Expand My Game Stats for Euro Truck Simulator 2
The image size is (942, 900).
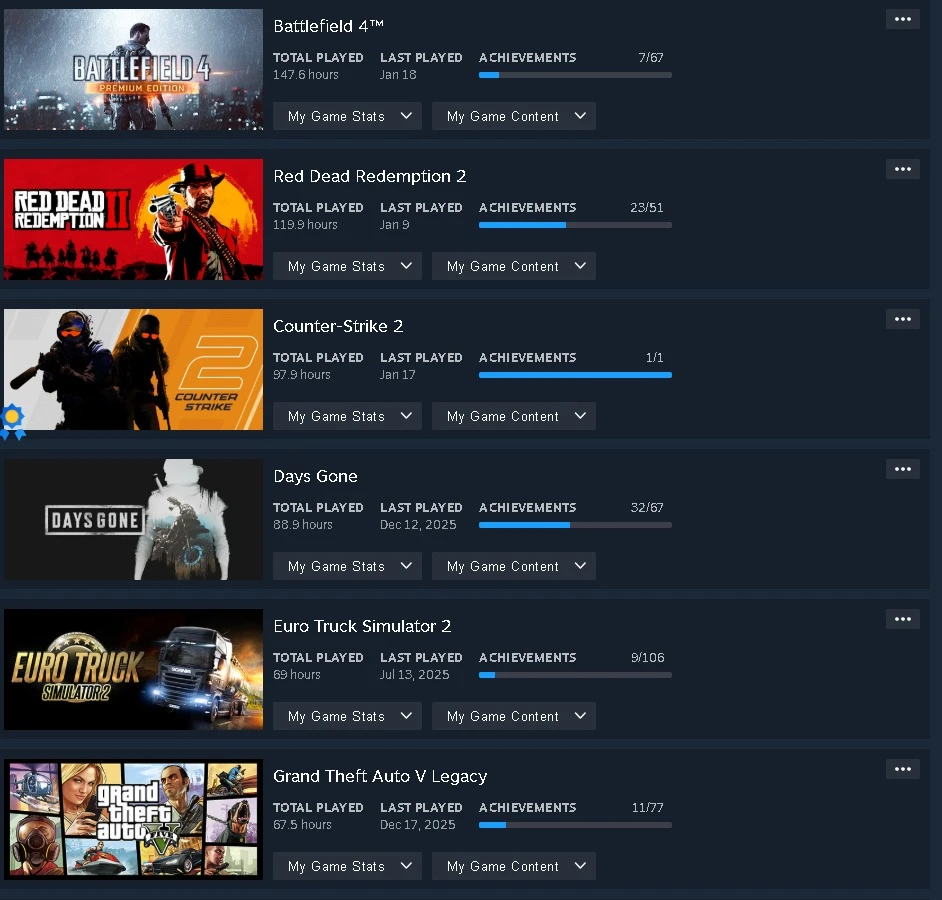[x=347, y=716]
